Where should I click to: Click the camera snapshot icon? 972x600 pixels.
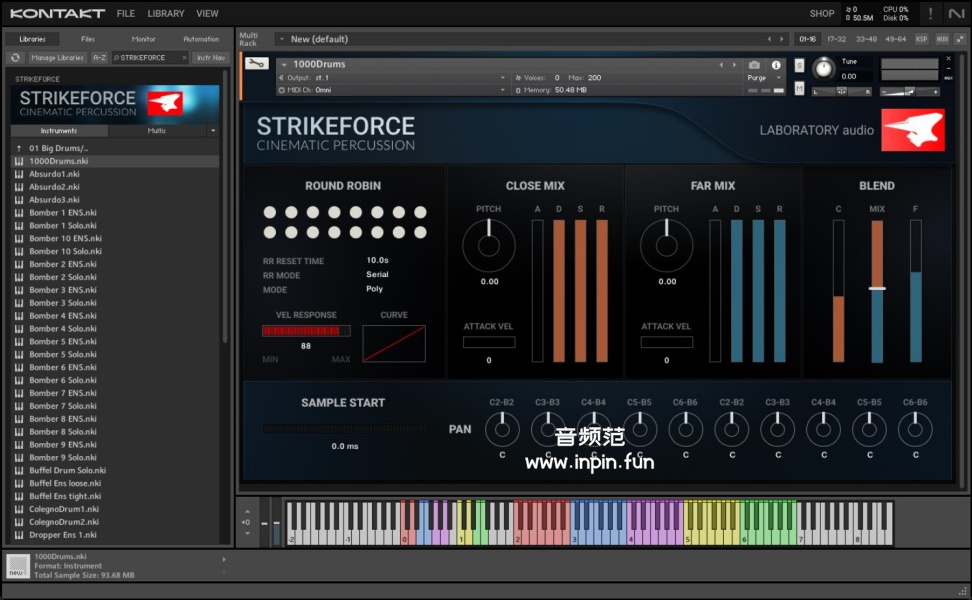point(754,65)
